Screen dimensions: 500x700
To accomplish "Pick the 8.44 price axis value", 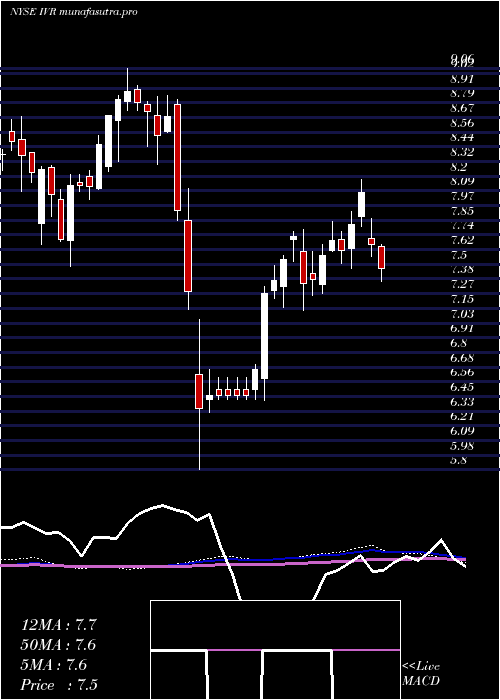I will [462, 138].
